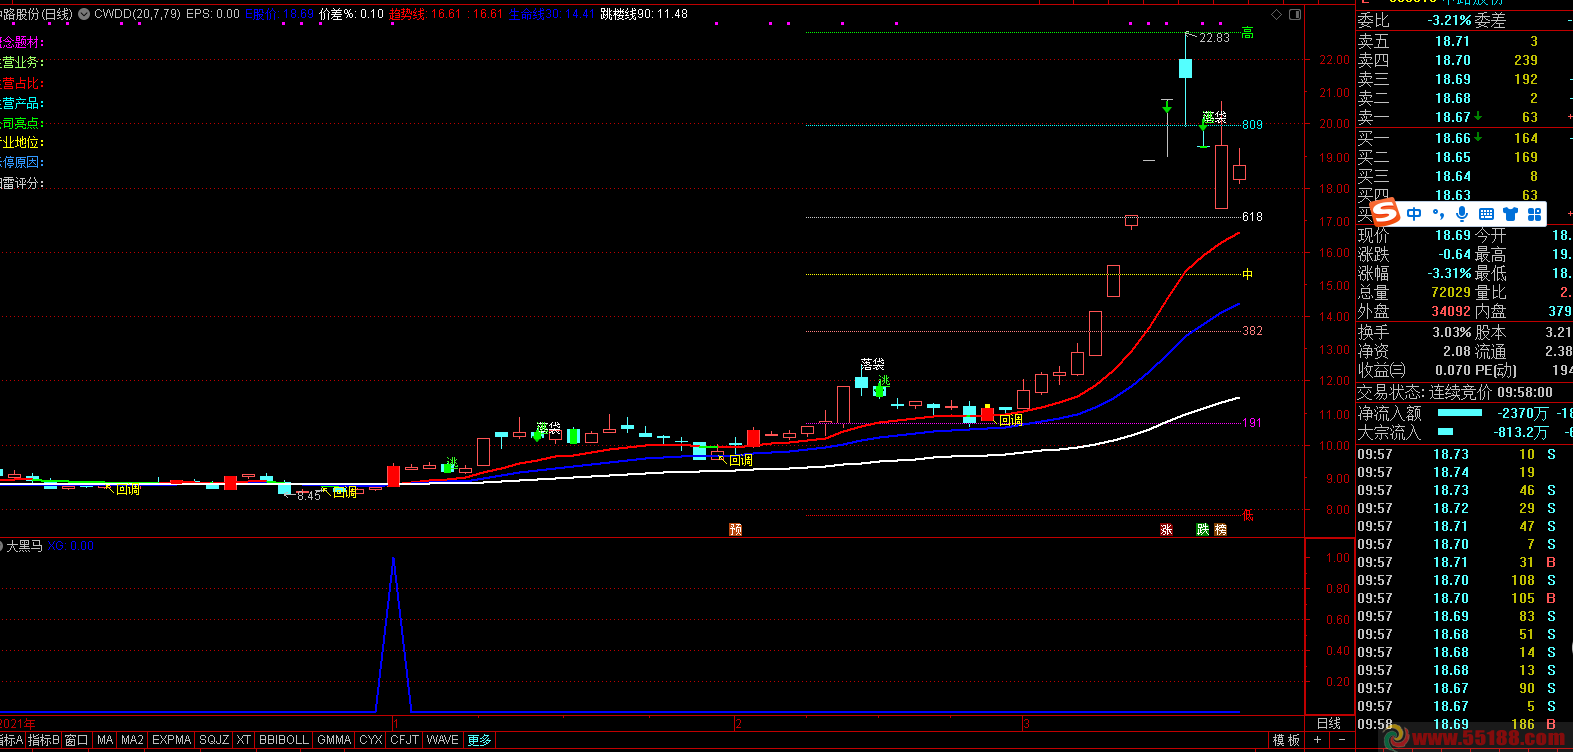Toggle the side panel icon at chart top-right
Screen dimensions: 1573x752
click(x=1296, y=14)
